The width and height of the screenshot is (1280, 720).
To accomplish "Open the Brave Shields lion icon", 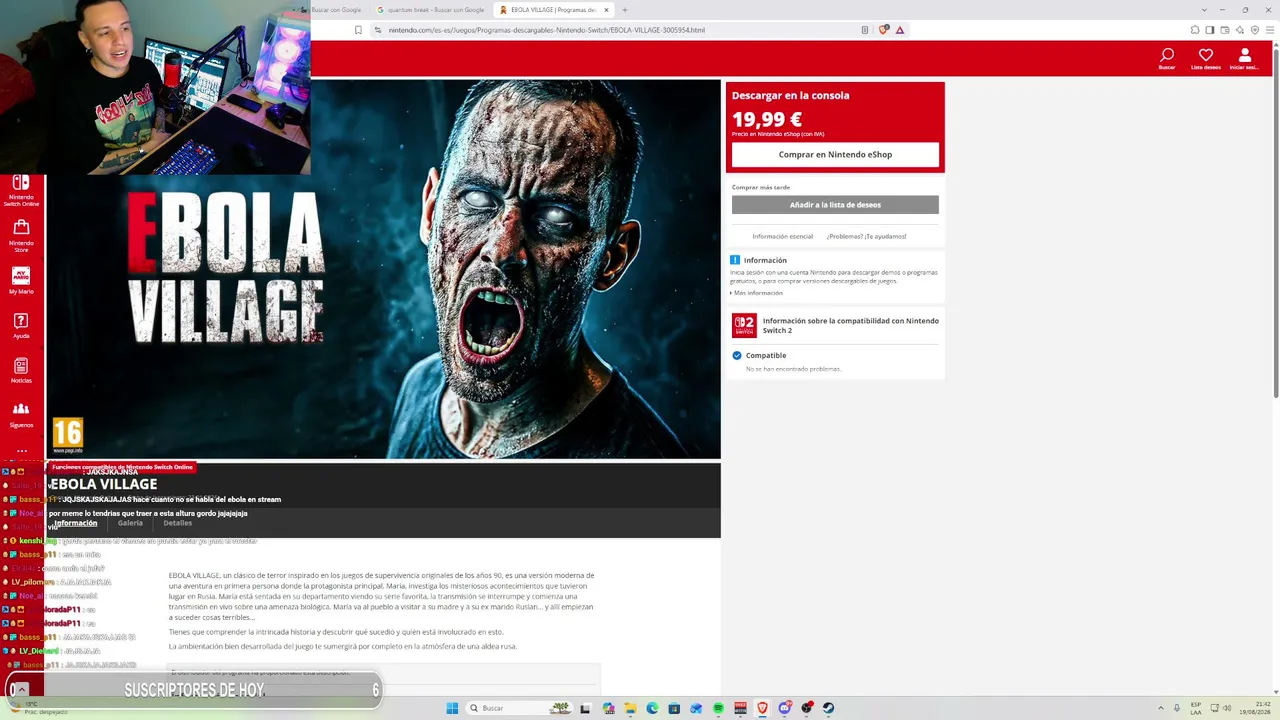I will [883, 30].
